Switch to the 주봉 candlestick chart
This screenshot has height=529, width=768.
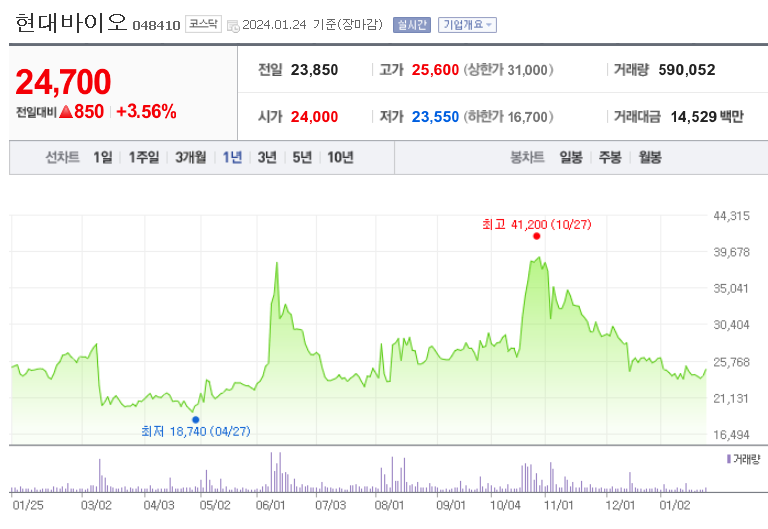click(610, 157)
